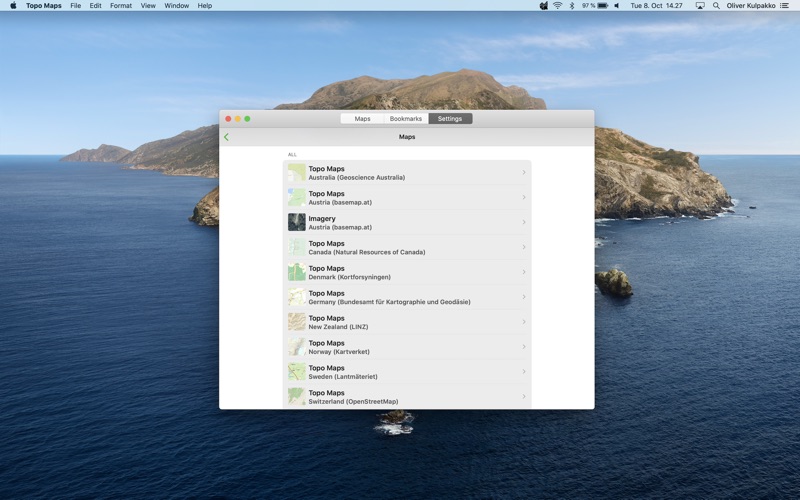Open the Apple menu
This screenshot has height=500, width=800.
13,6
